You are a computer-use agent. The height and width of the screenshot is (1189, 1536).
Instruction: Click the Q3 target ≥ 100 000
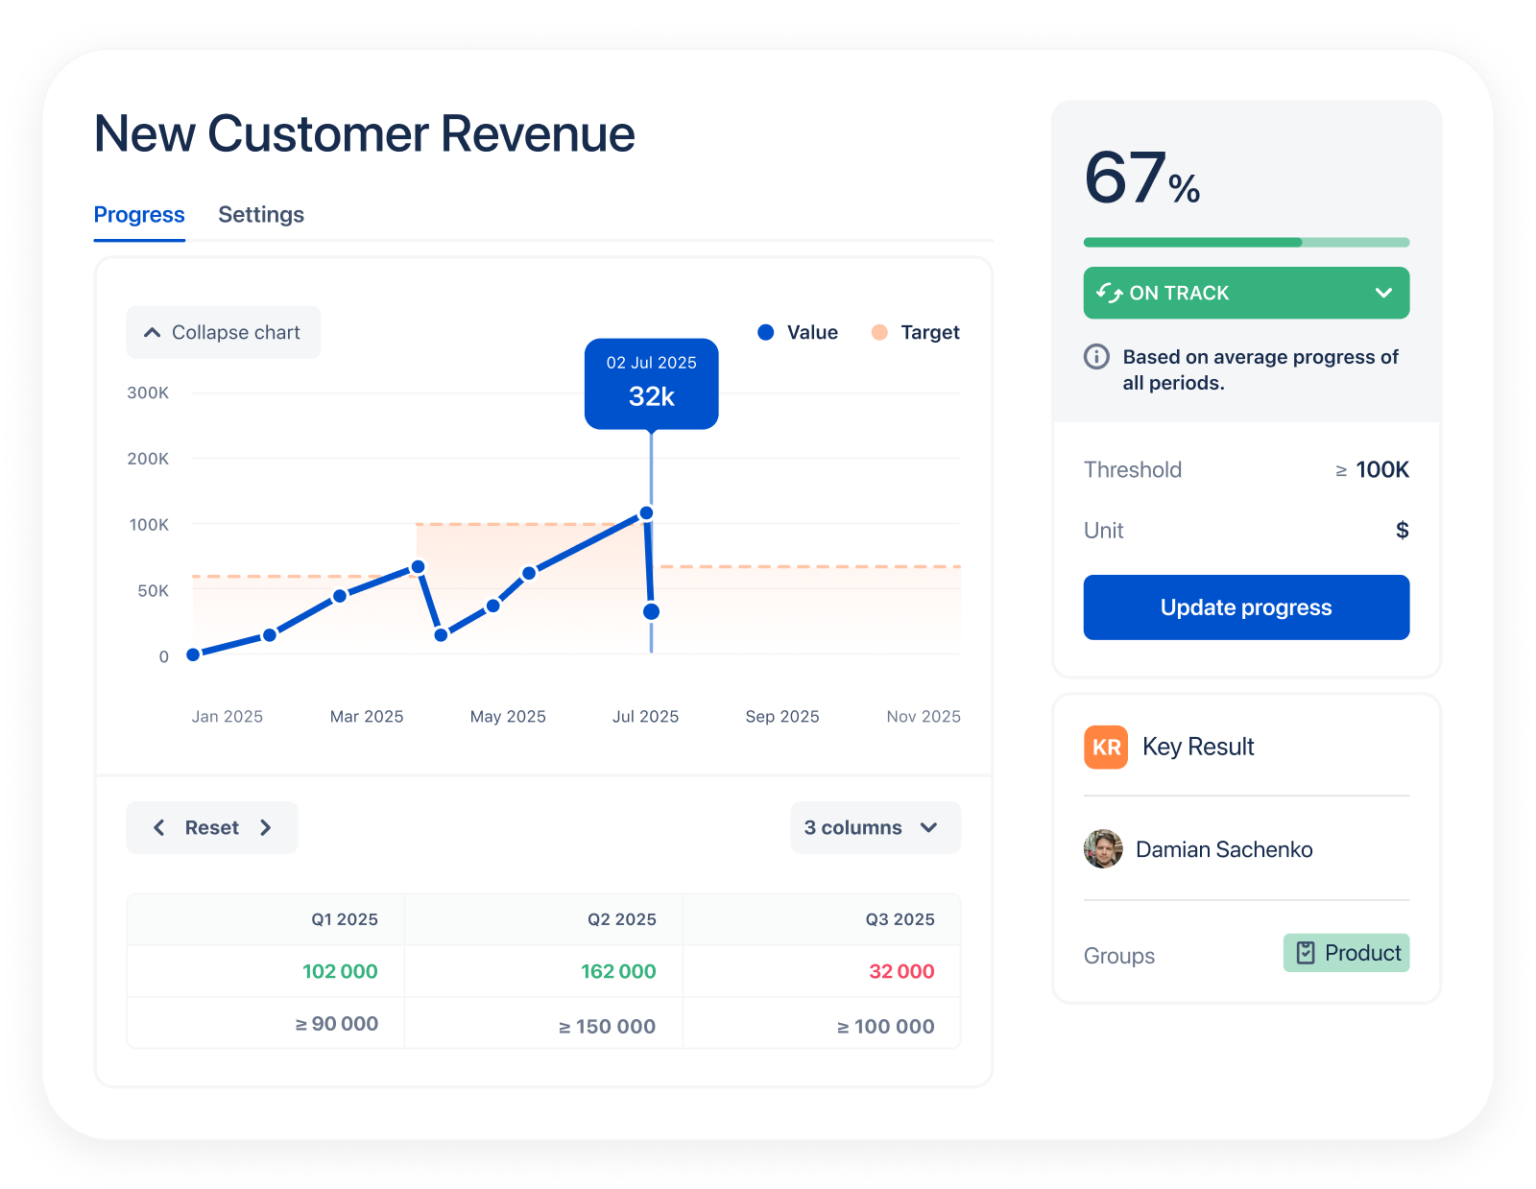tap(885, 1026)
